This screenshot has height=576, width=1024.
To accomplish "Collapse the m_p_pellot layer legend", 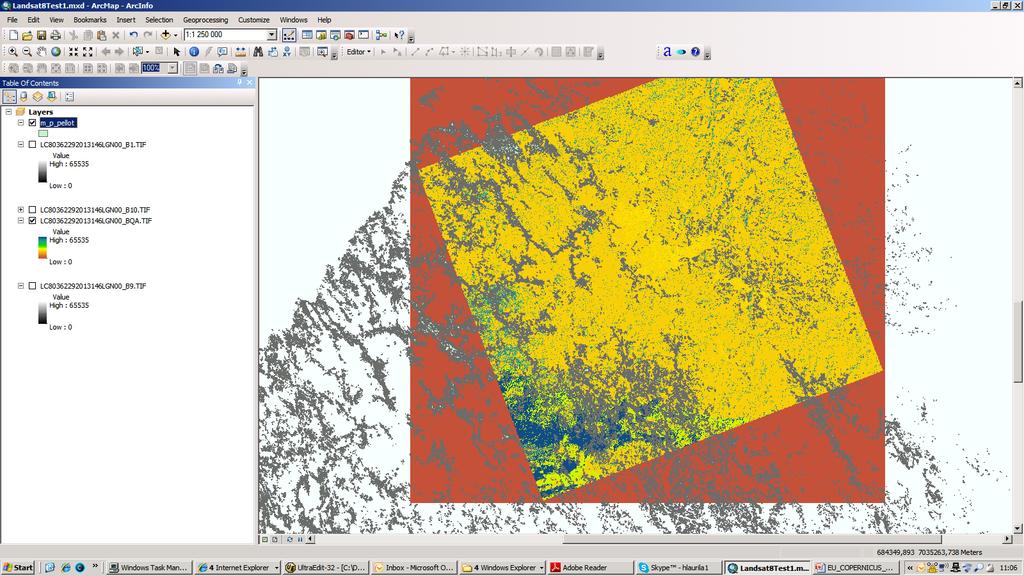I will [x=21, y=123].
